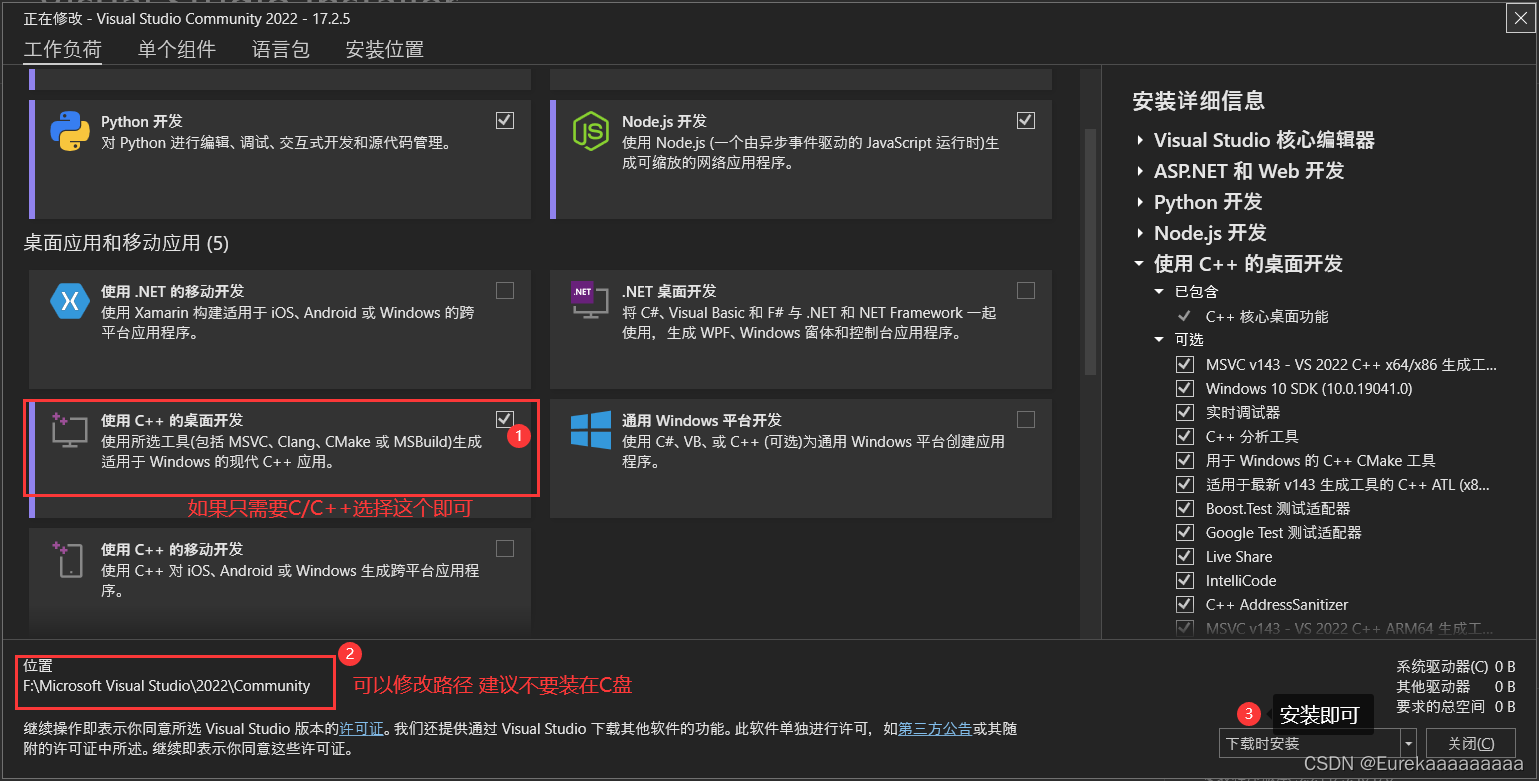This screenshot has height=781, width=1539.
Task: Click the Xamarin .NET mobile development icon
Action: click(x=70, y=300)
